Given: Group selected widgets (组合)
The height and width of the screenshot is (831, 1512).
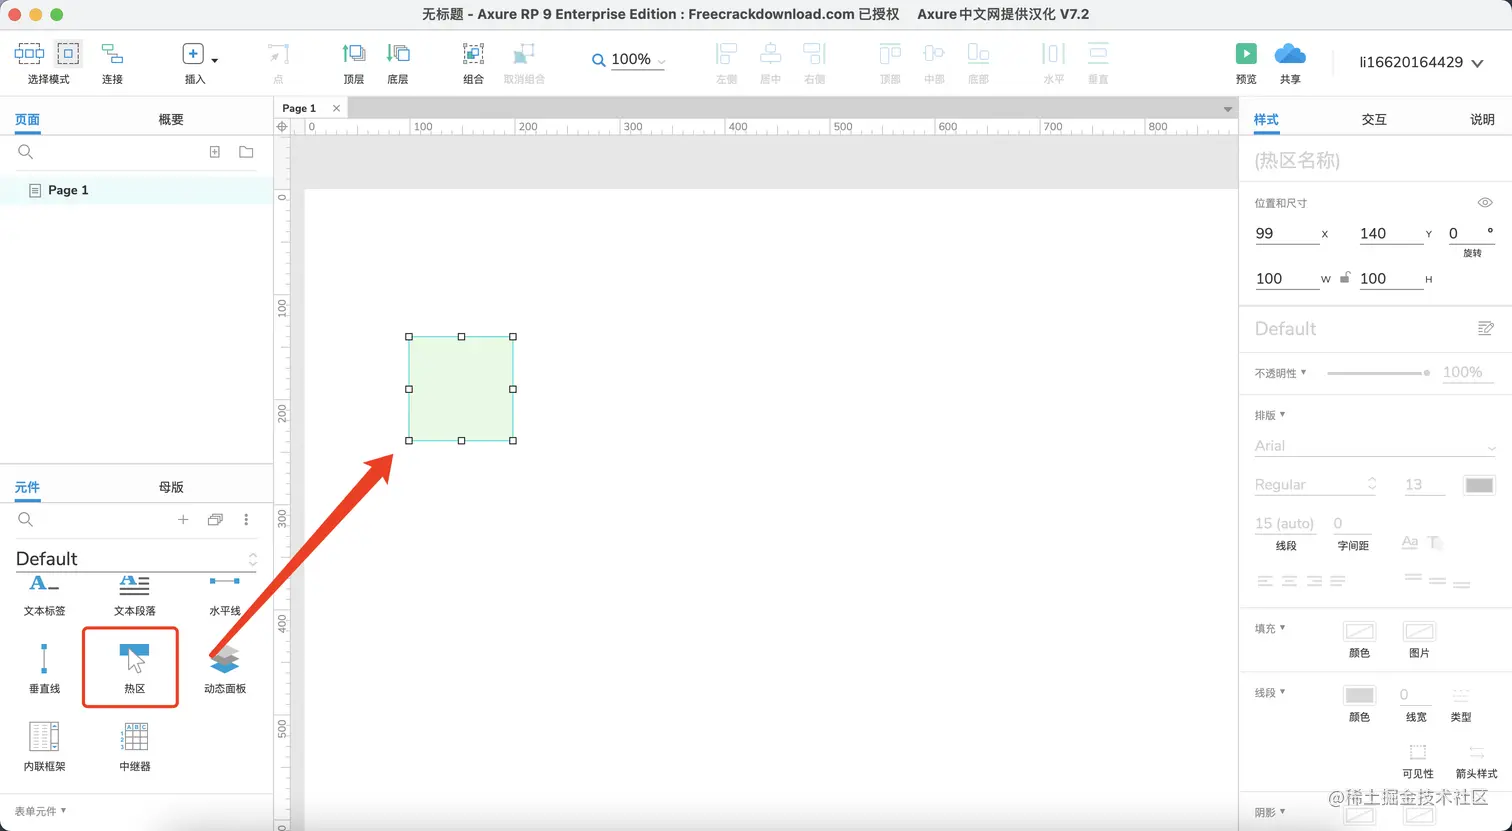Looking at the screenshot, I should coord(474,54).
